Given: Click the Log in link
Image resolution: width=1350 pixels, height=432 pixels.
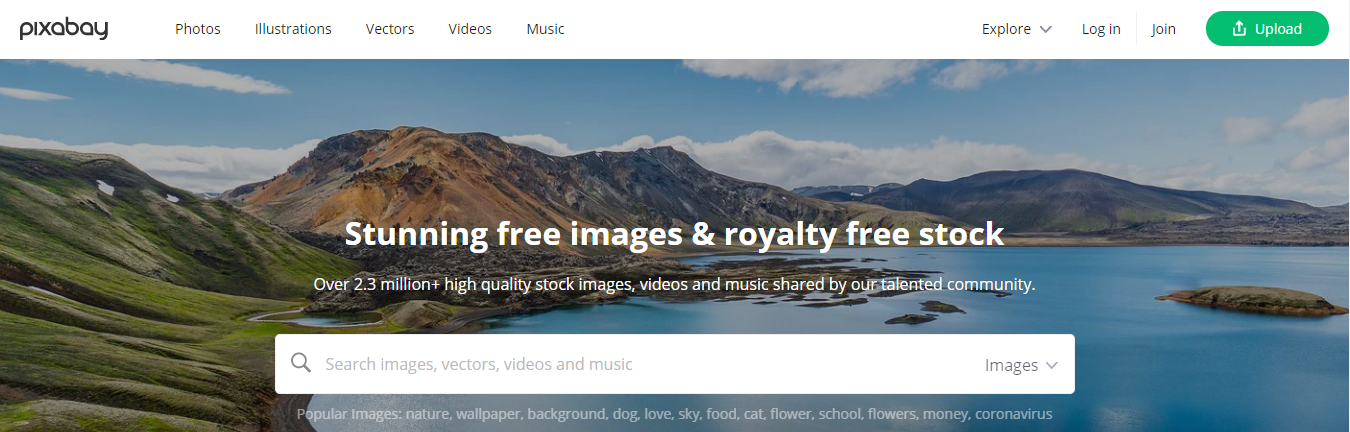Looking at the screenshot, I should (1101, 29).
